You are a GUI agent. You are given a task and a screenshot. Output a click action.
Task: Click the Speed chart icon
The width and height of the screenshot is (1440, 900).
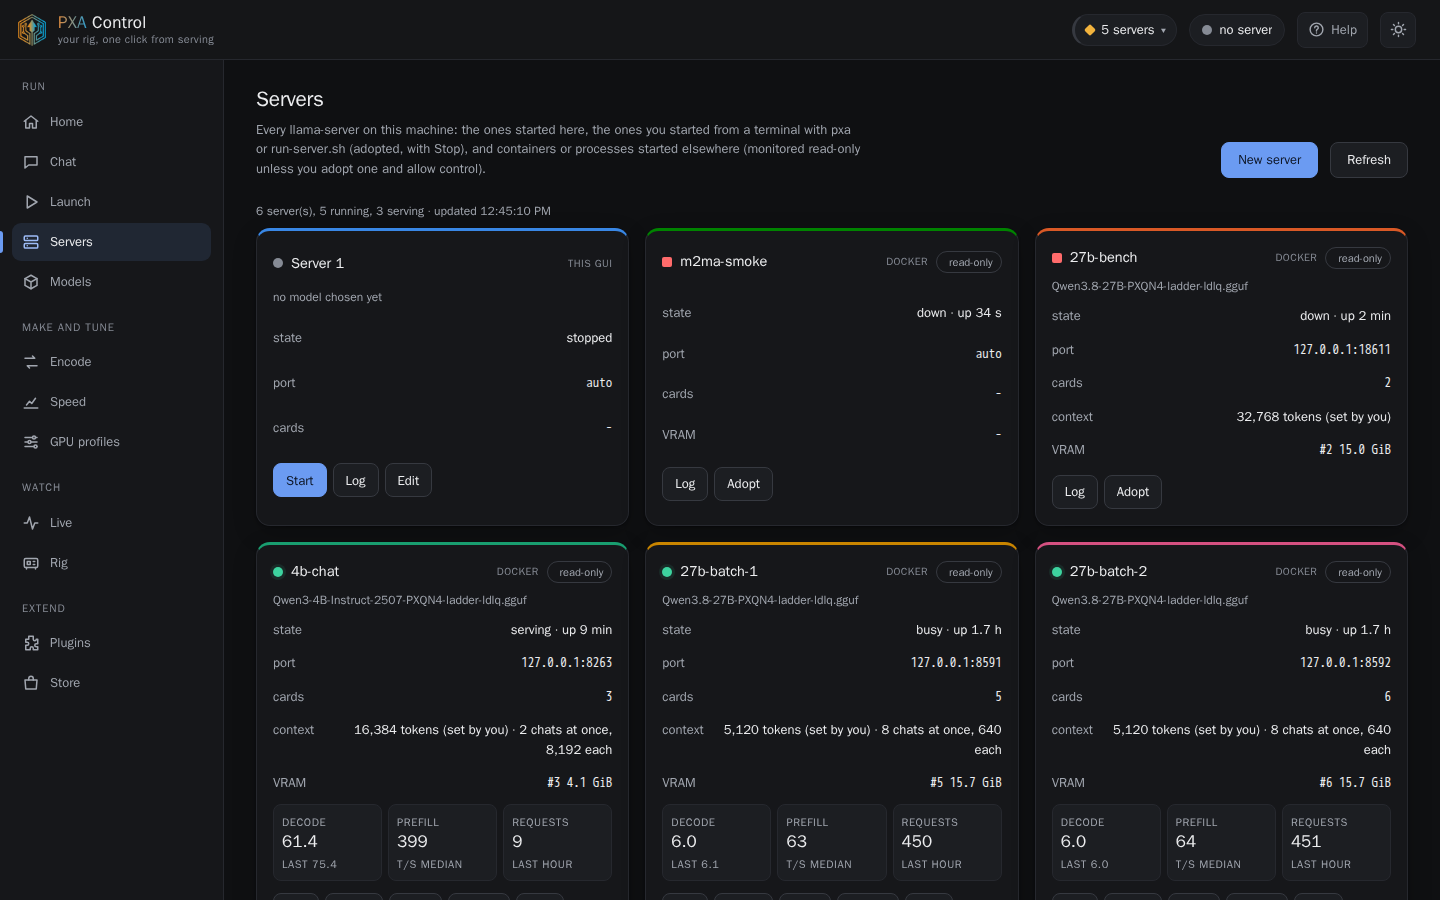[x=31, y=402]
